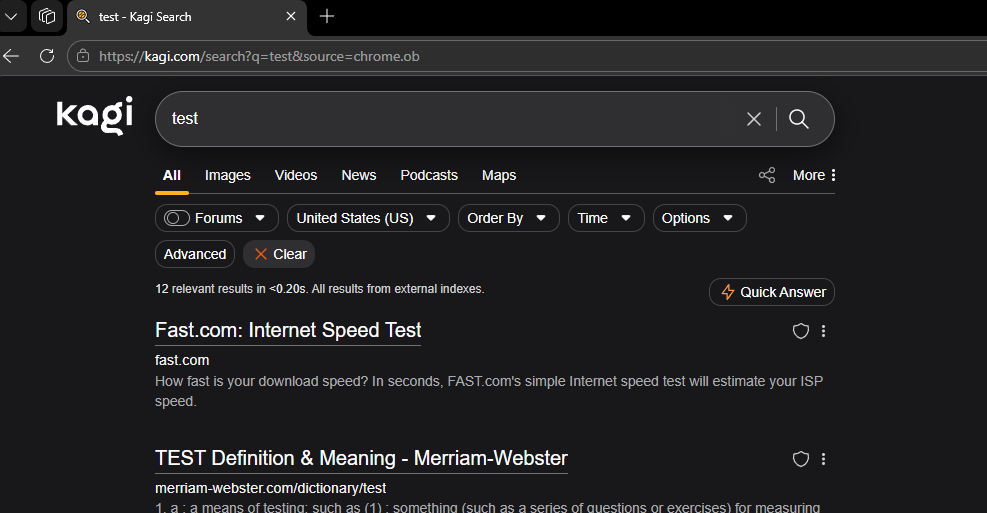Submit search with magnifier icon
Viewport: 987px width, 513px height.
coord(799,118)
